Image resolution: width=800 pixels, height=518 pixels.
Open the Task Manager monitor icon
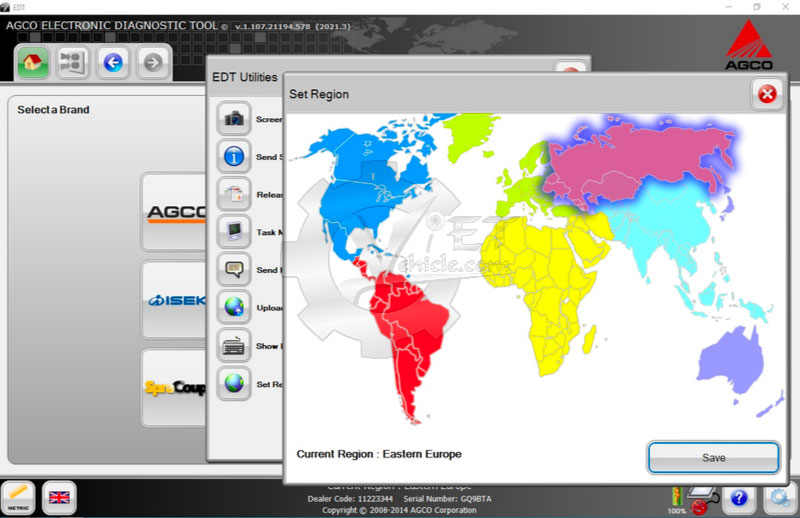(x=234, y=231)
